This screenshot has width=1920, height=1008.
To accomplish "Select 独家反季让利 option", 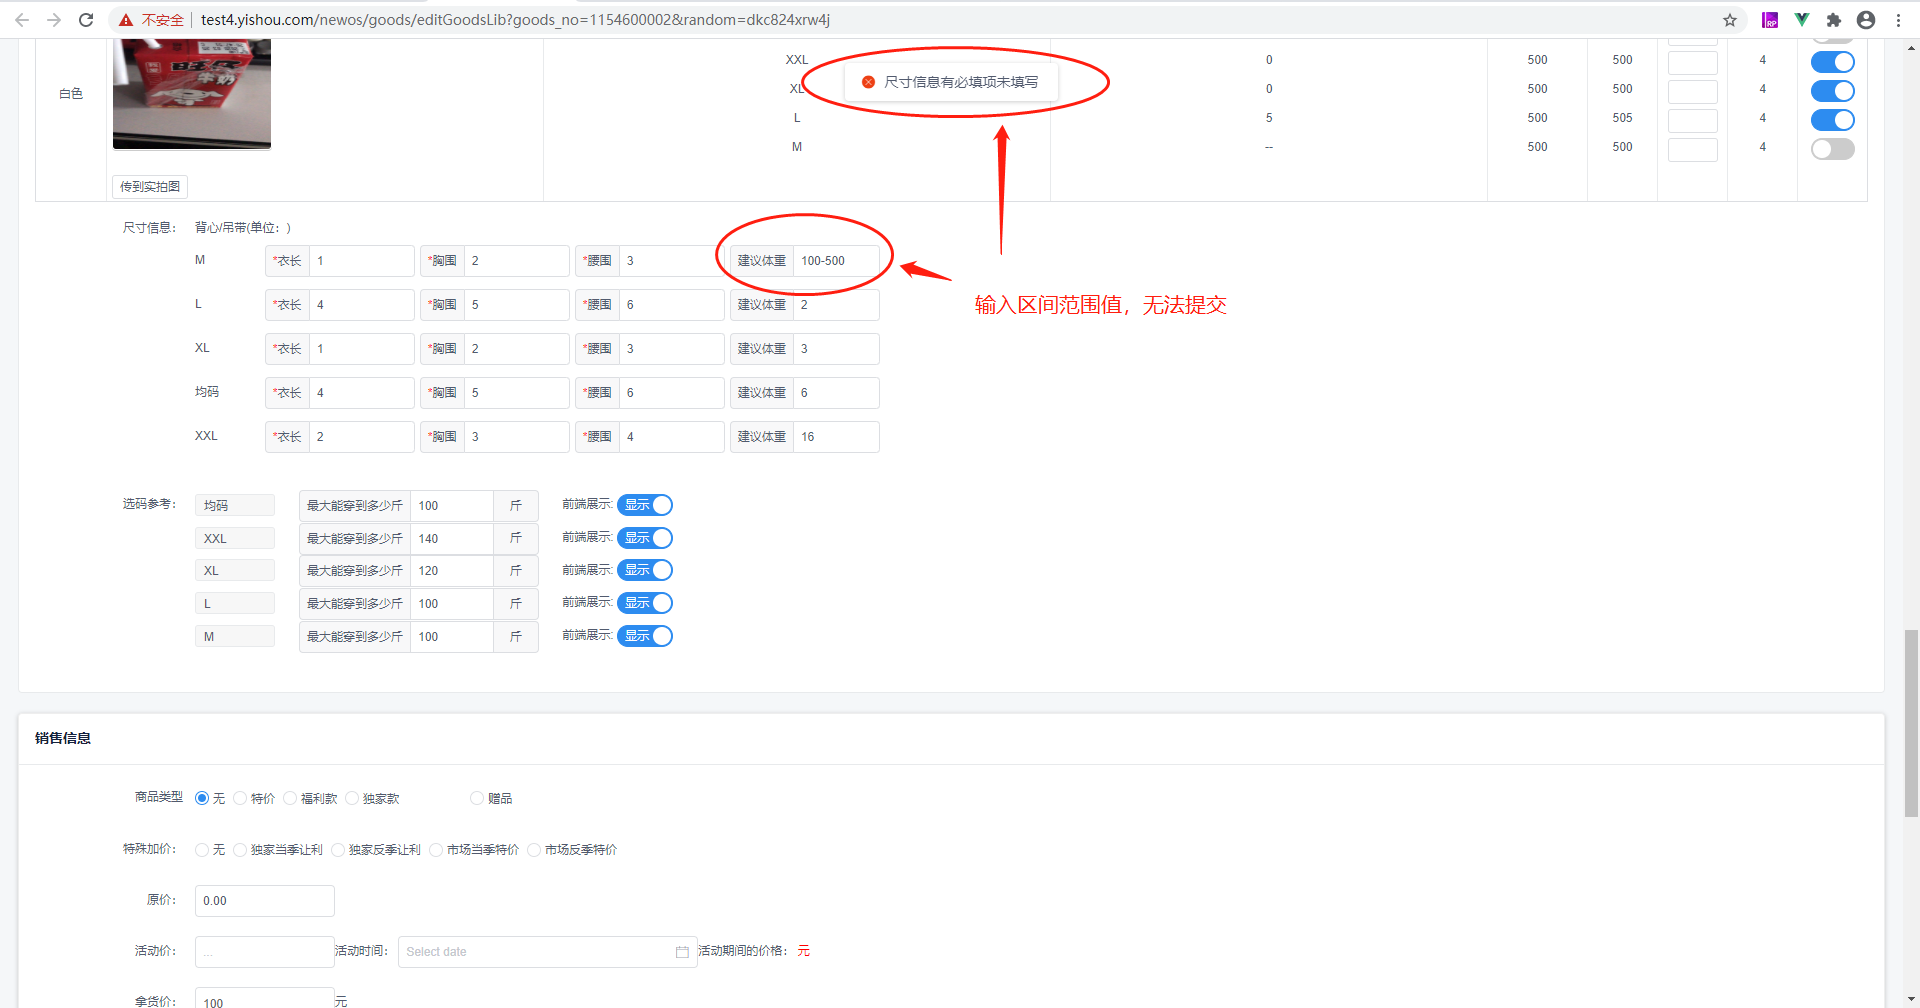I will [338, 850].
